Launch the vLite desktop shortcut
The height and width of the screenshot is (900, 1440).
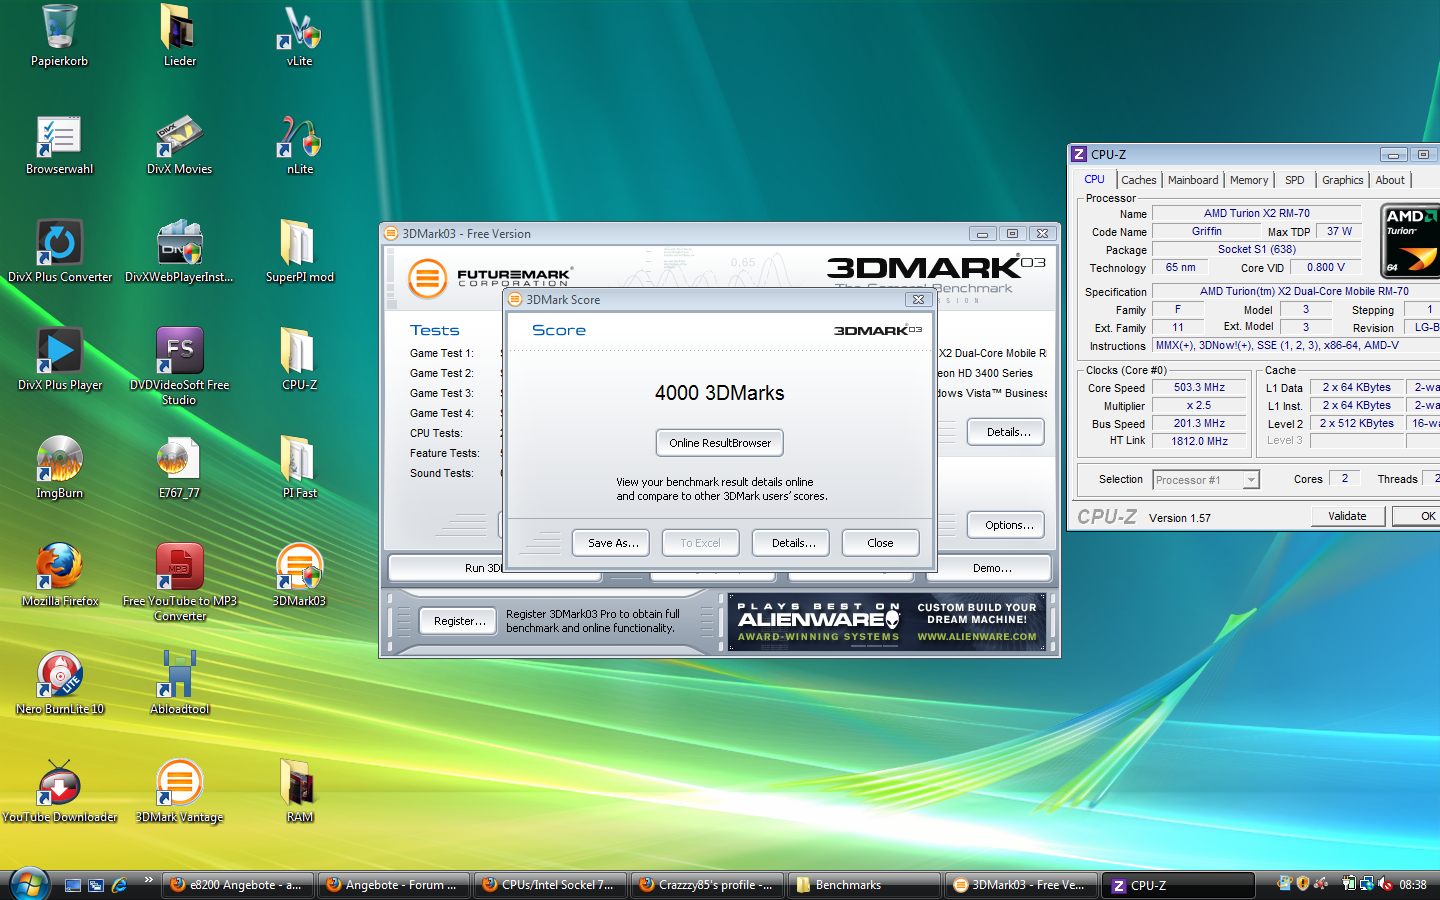coord(299,37)
